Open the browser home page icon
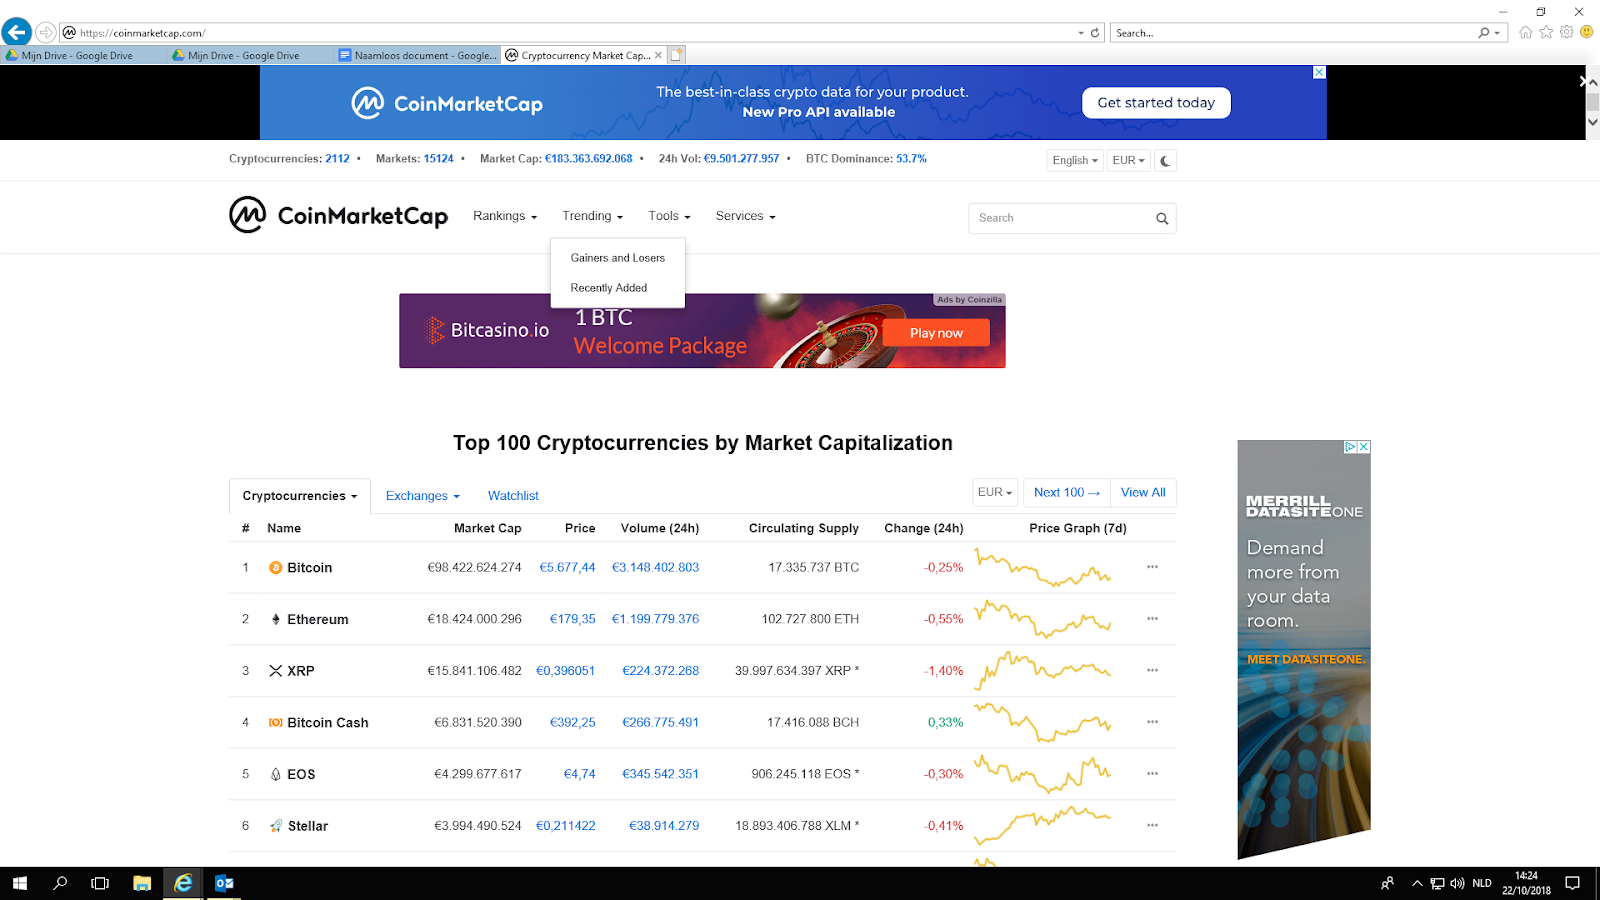1600x900 pixels. pos(1525,32)
